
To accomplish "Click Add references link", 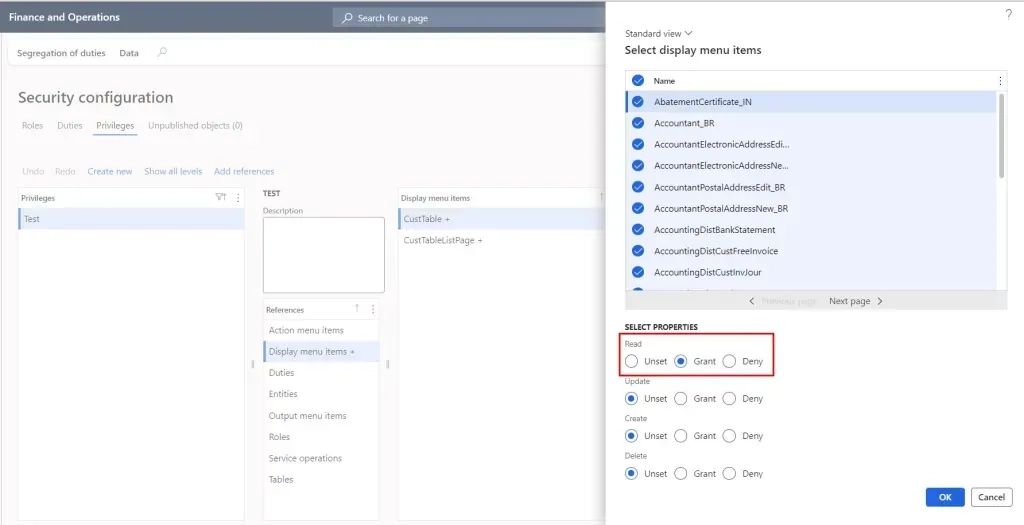I will click(x=244, y=171).
